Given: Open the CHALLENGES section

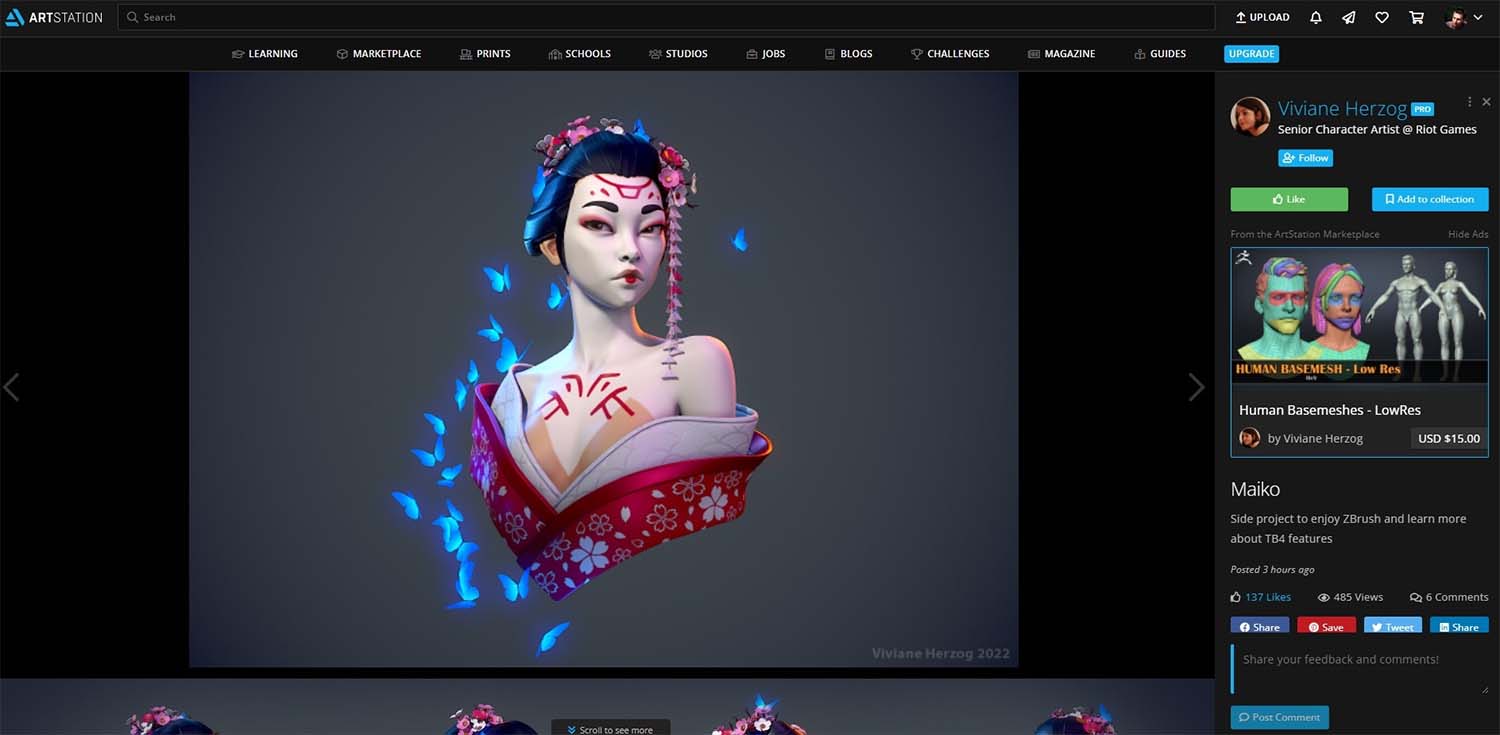Looking at the screenshot, I should pos(949,53).
